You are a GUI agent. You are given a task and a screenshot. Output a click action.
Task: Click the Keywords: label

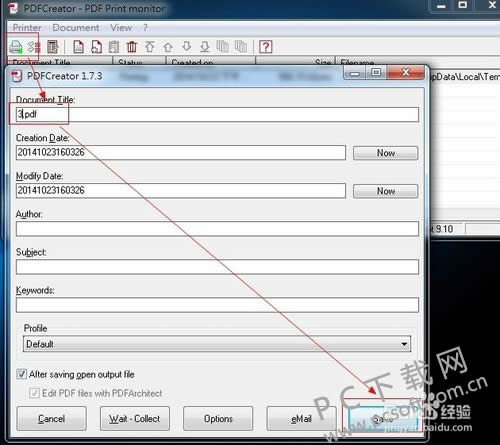pyautogui.click(x=35, y=290)
